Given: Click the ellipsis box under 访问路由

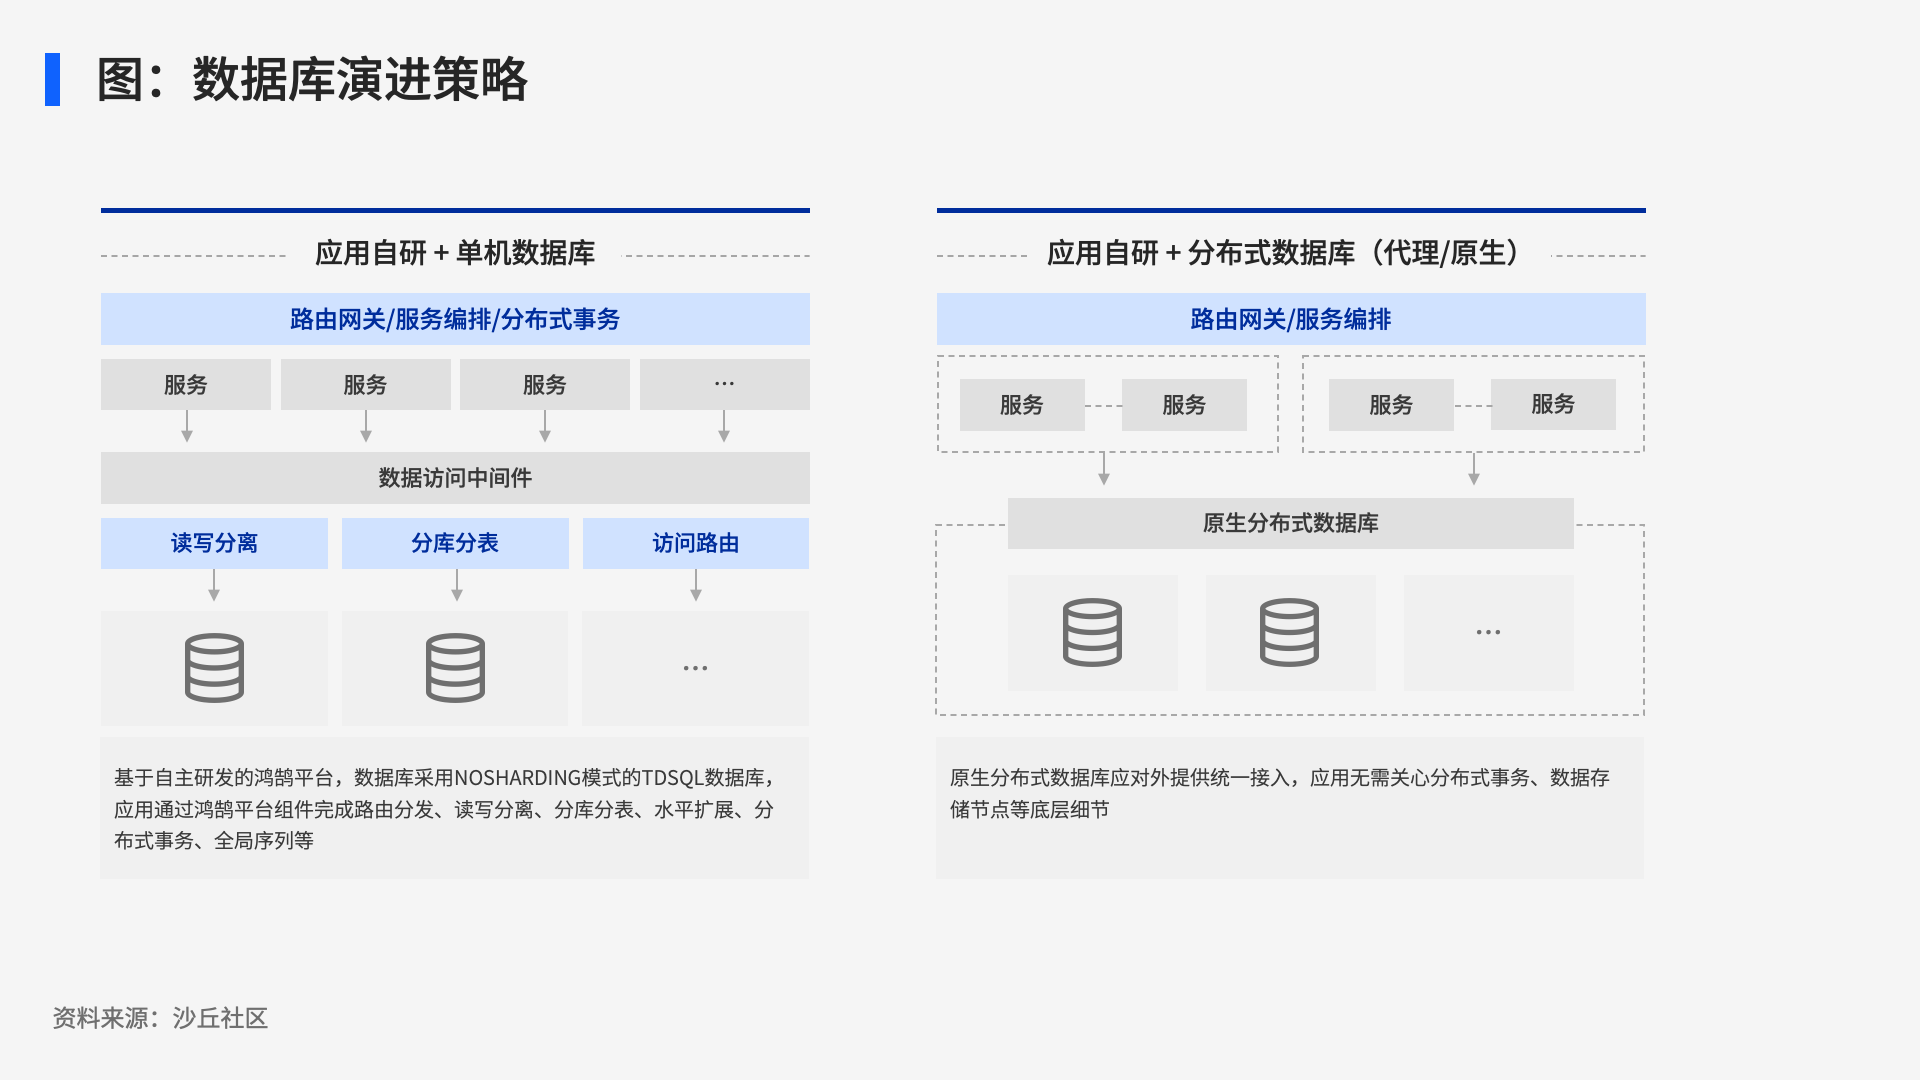Looking at the screenshot, I should point(695,668).
